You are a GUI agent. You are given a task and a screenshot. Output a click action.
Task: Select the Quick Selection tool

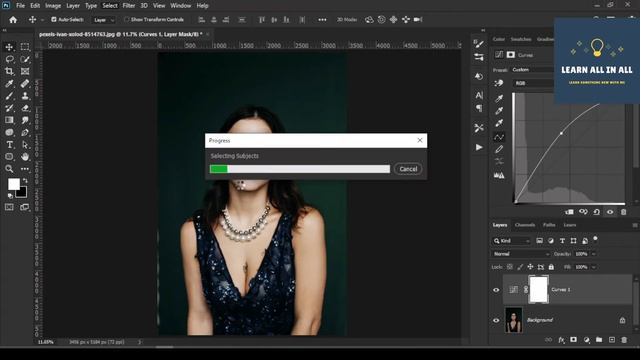tap(25, 59)
